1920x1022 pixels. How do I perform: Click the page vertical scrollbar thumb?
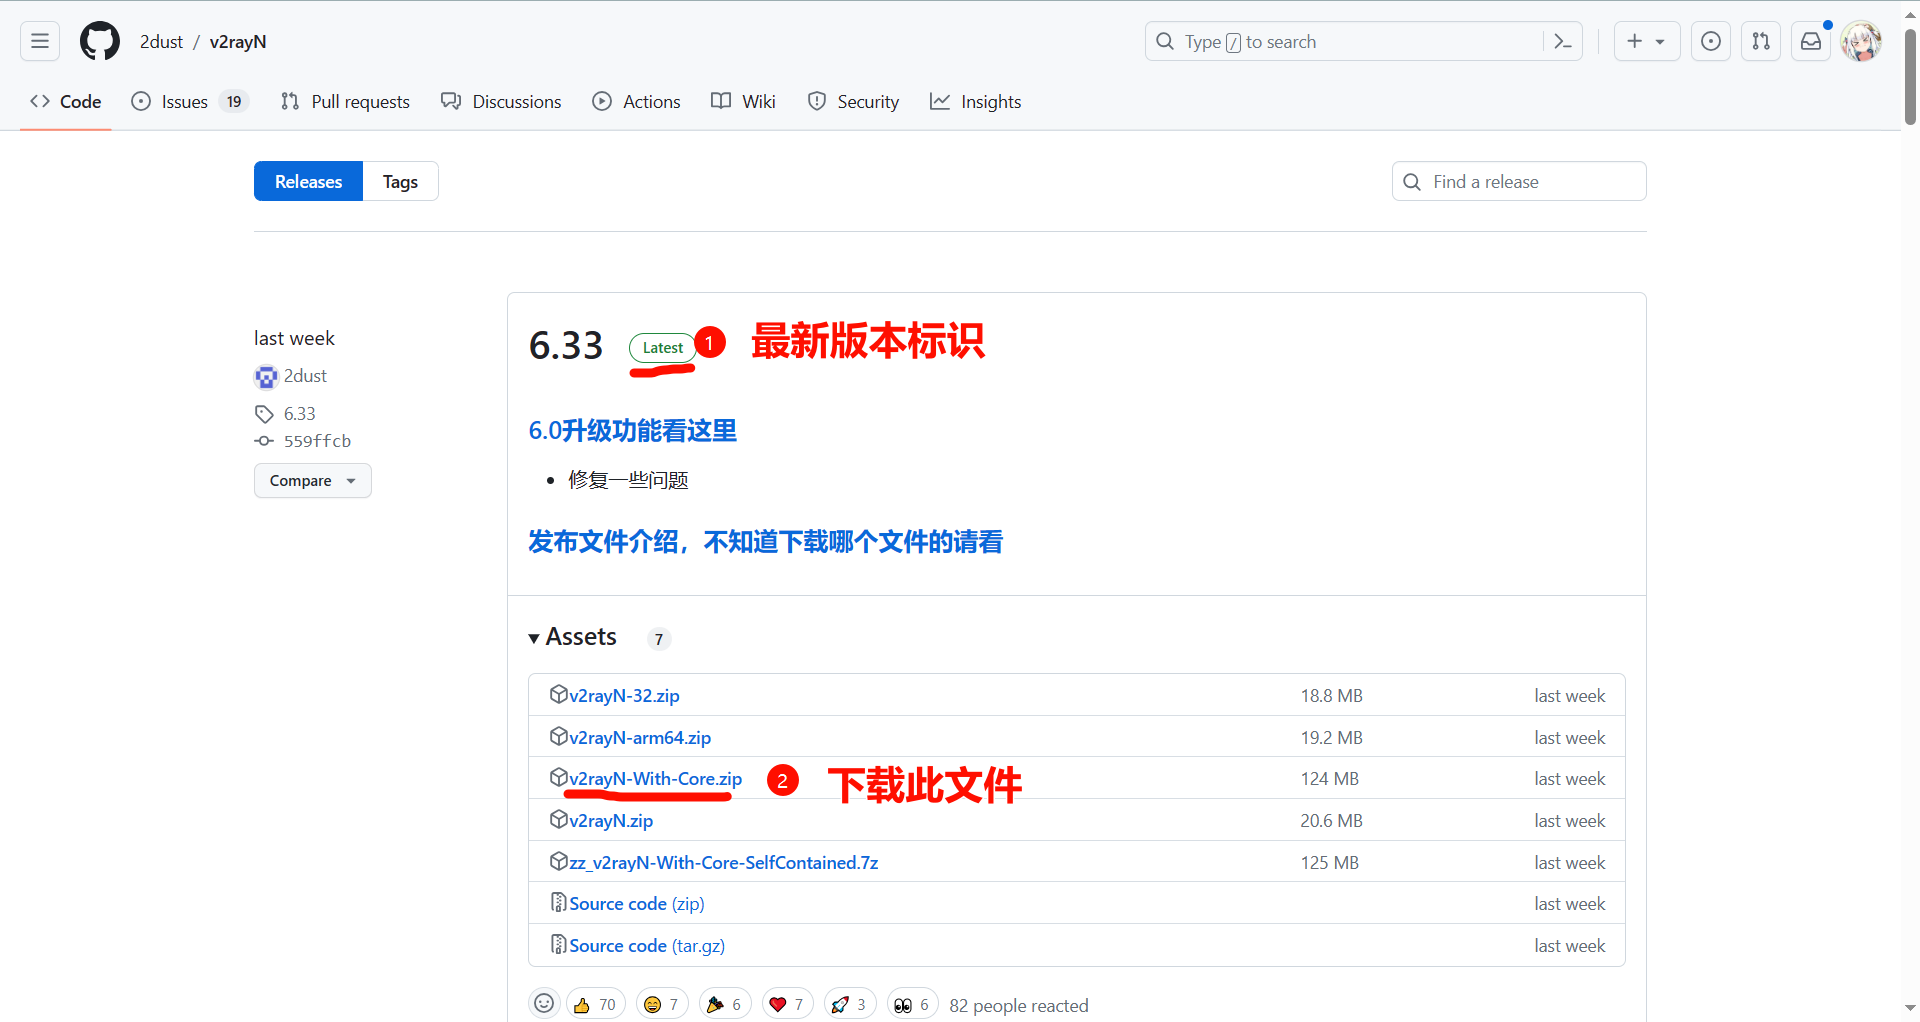click(x=1910, y=78)
